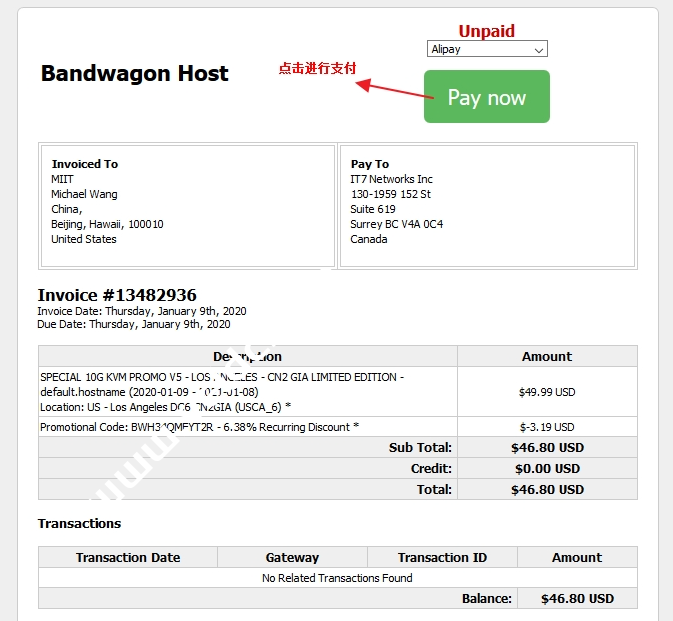Click the Transaction Date column header
Viewport: 673px width, 621px height.
click(x=128, y=557)
